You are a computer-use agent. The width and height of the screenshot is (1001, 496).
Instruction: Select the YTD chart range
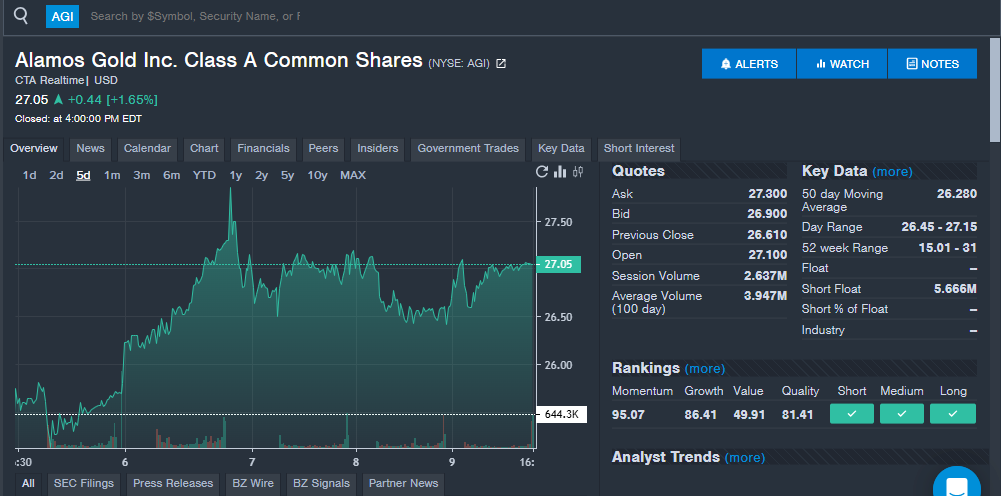click(x=204, y=176)
